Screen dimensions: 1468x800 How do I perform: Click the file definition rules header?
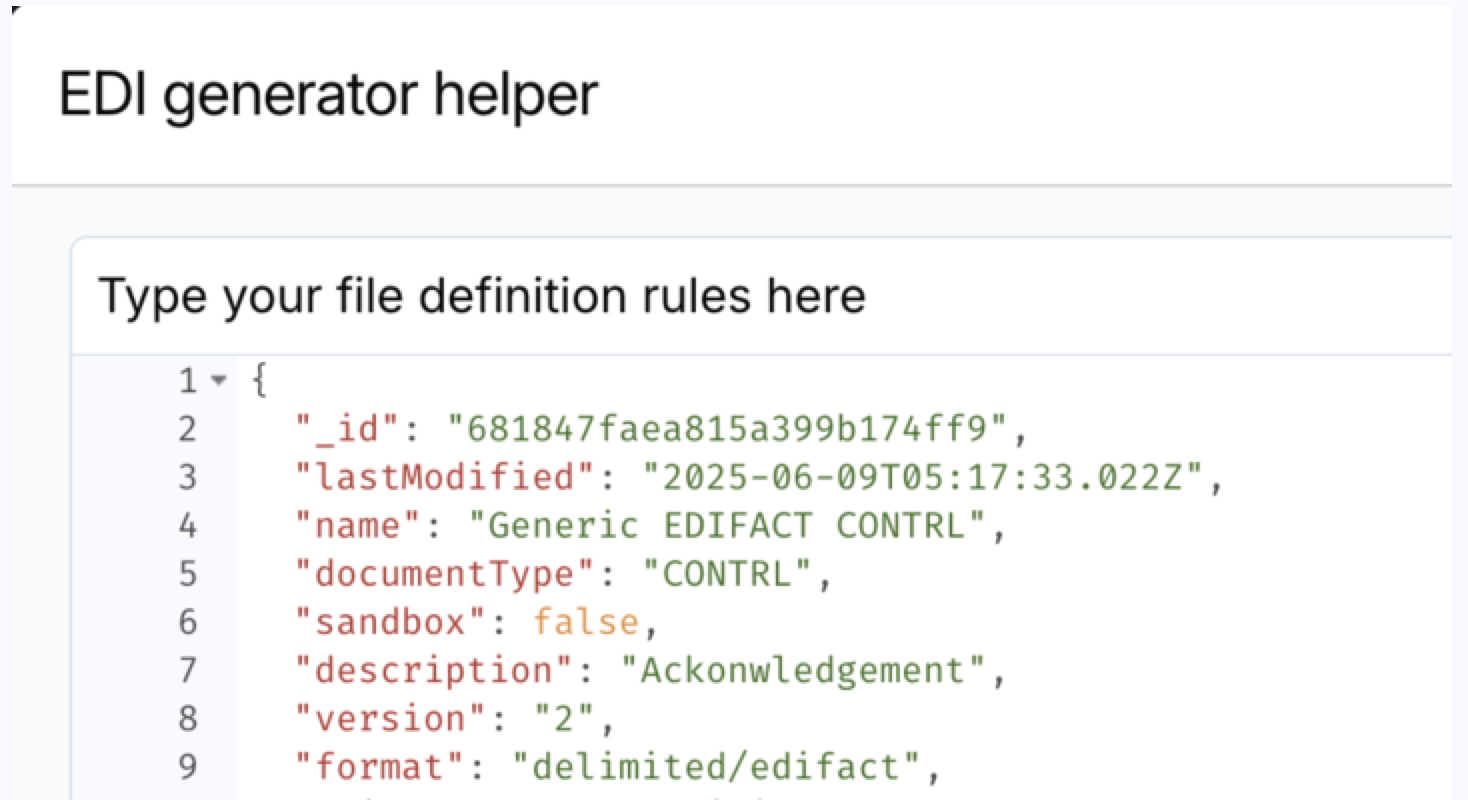(482, 295)
